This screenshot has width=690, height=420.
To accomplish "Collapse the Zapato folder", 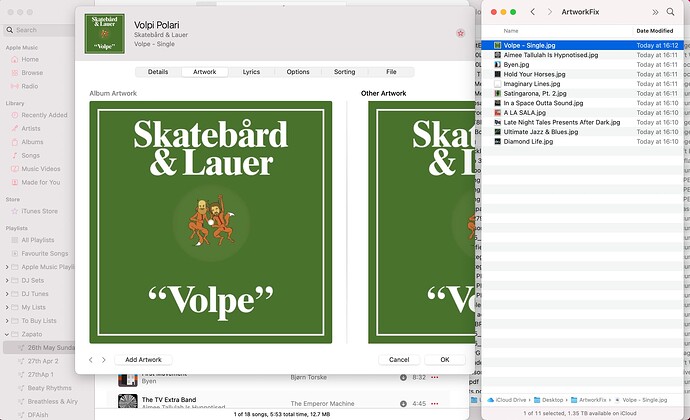I will point(7,334).
